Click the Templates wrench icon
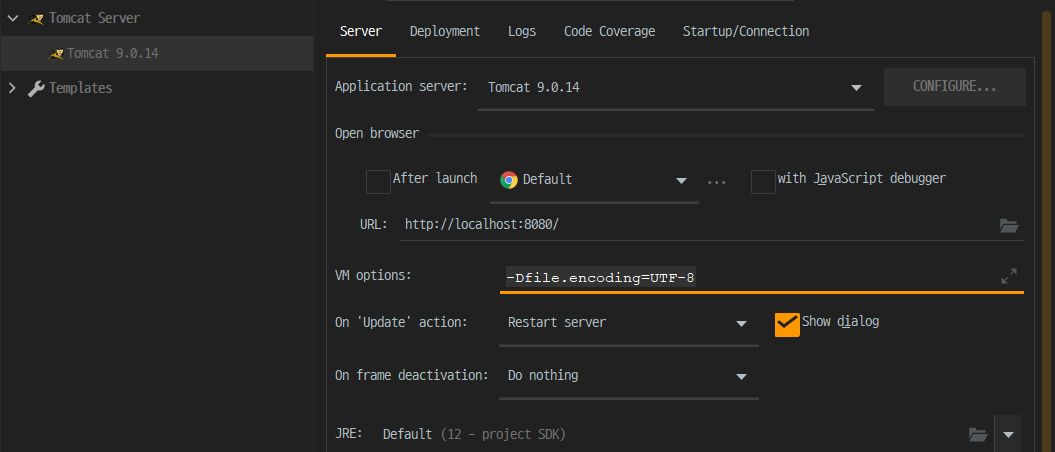 (x=36, y=88)
